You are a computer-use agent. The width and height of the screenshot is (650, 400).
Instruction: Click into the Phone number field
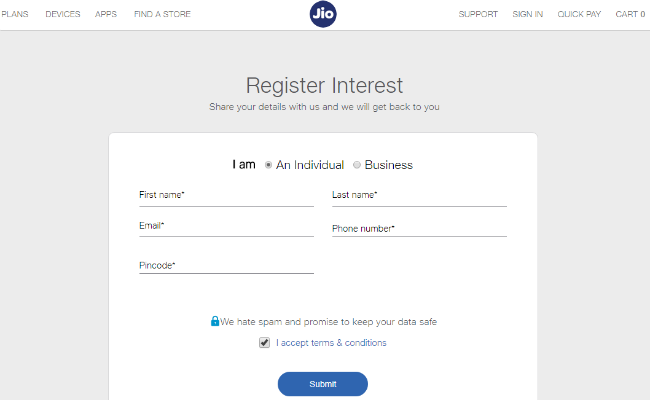point(419,228)
